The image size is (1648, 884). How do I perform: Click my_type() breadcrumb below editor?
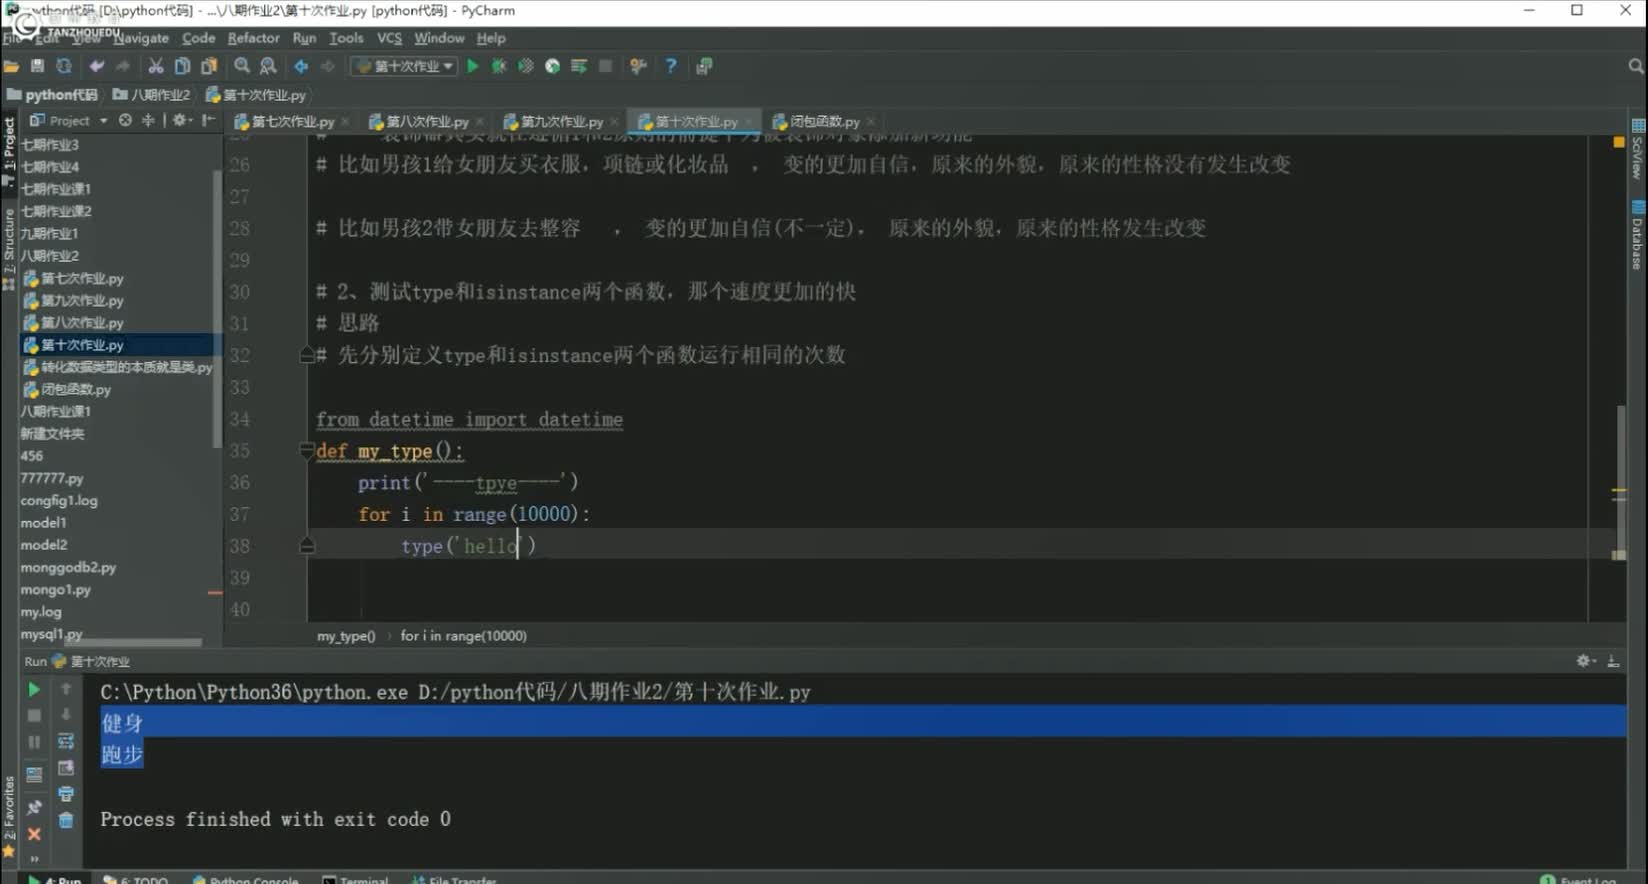(346, 636)
